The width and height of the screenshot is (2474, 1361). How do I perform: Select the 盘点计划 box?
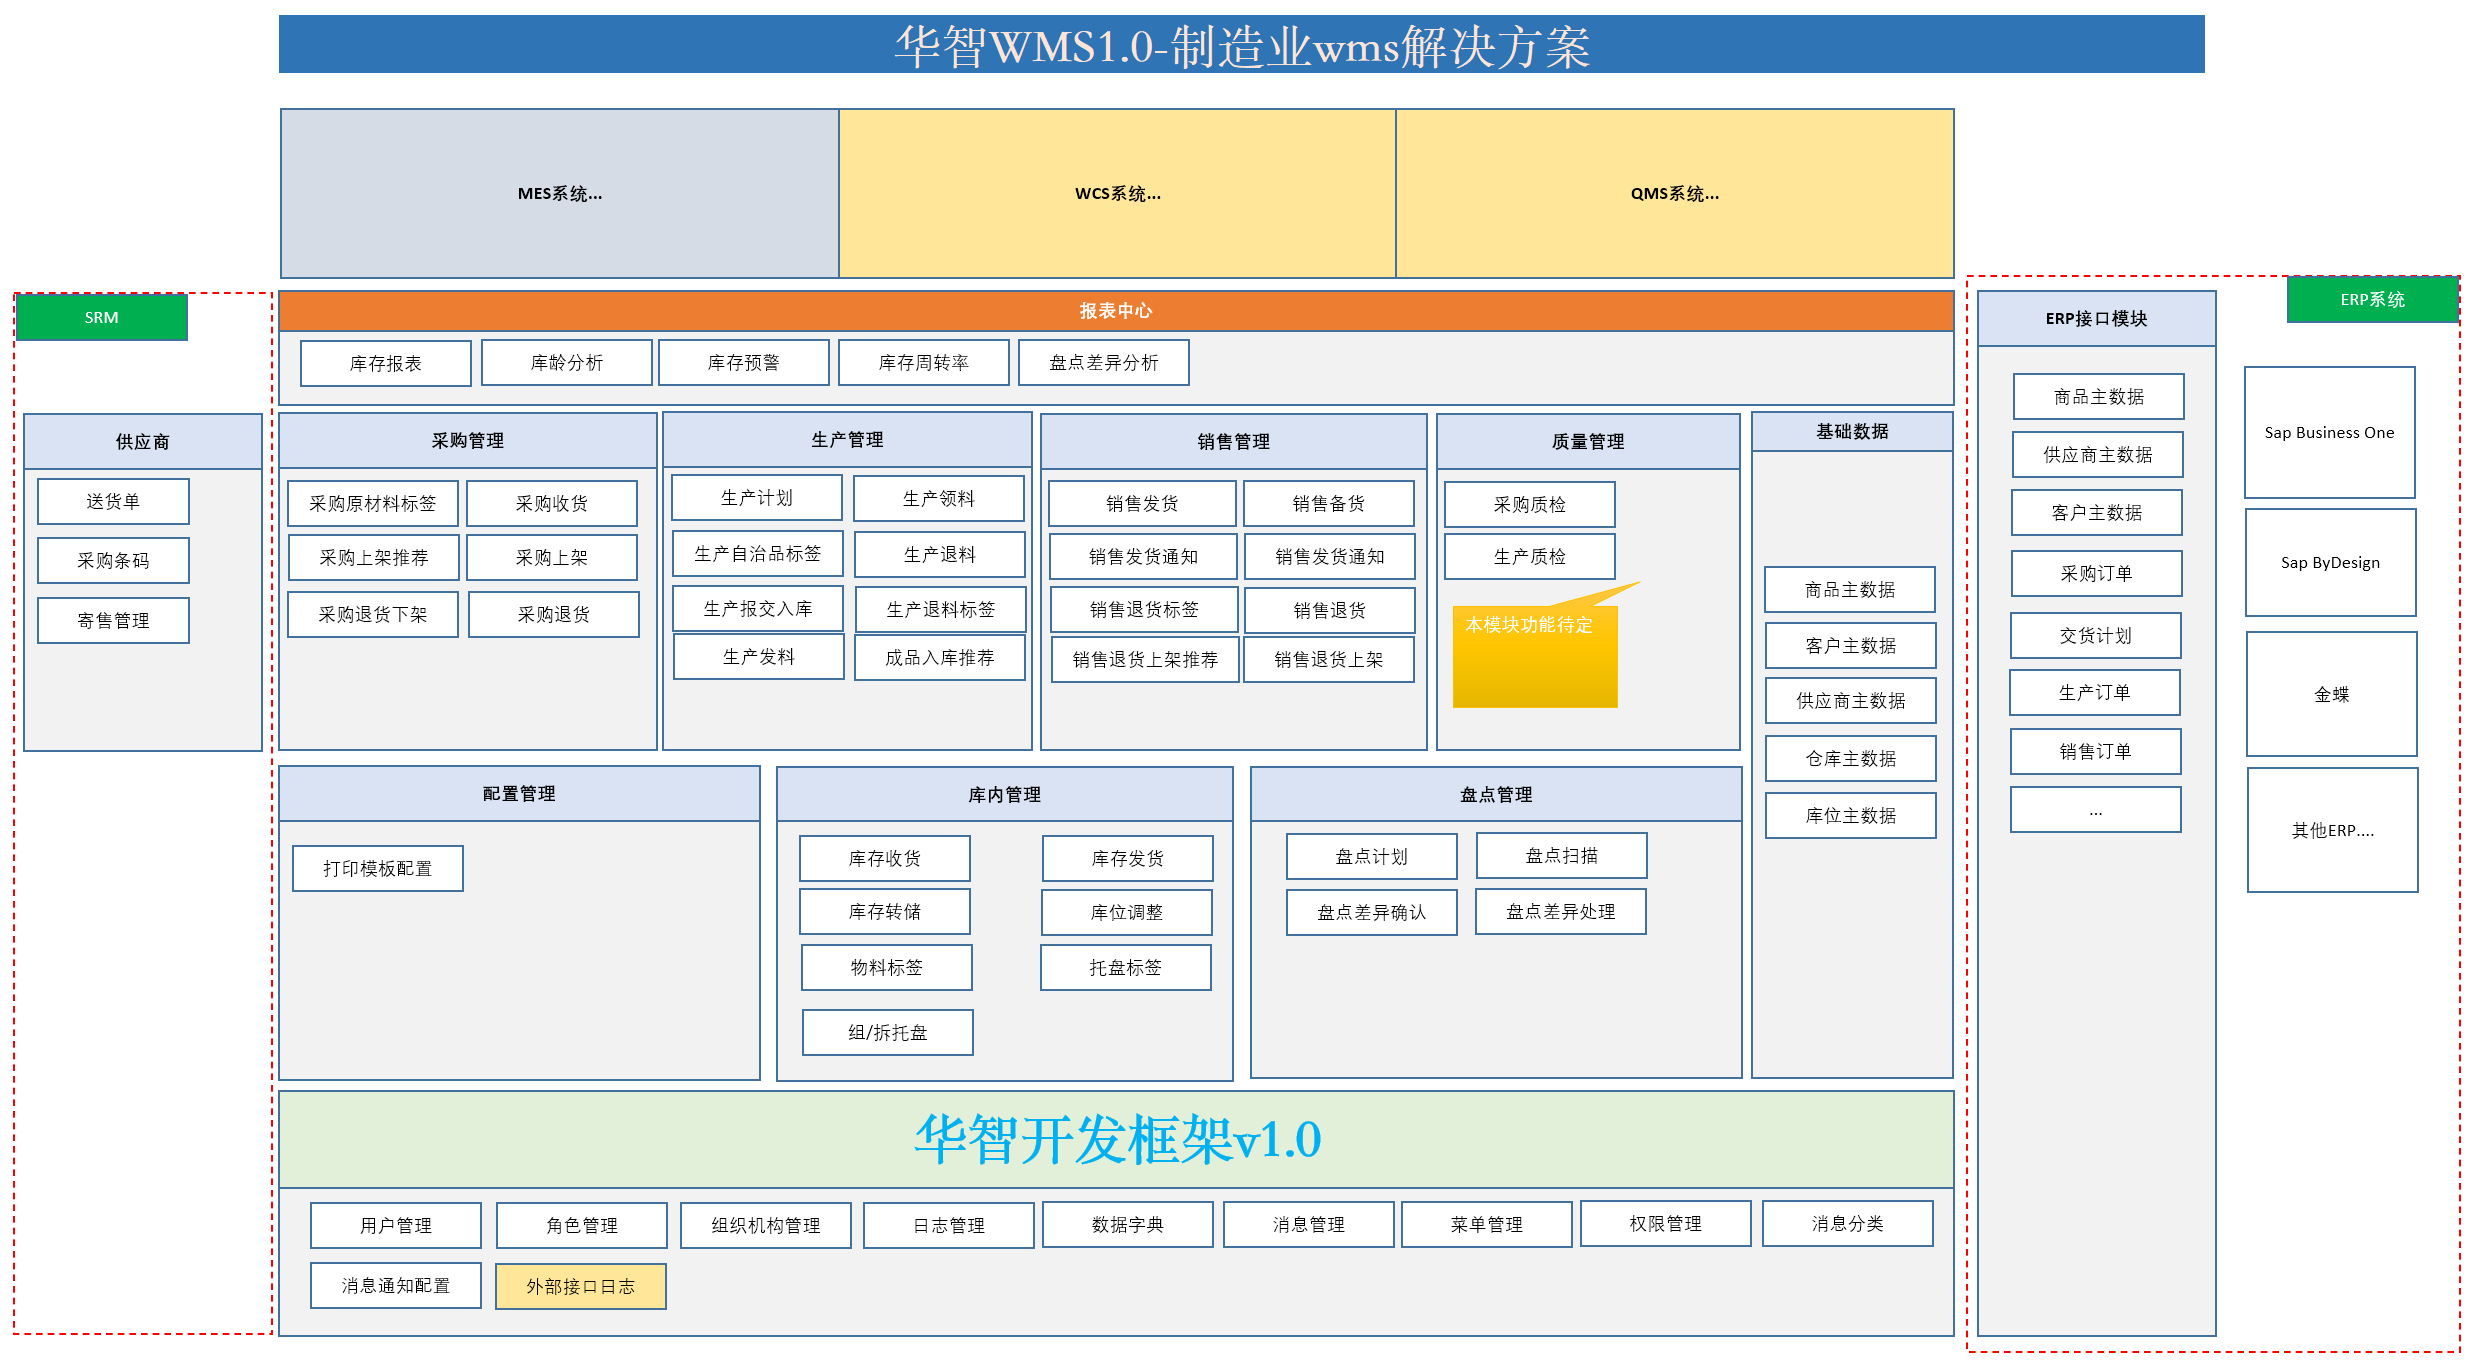1370,856
